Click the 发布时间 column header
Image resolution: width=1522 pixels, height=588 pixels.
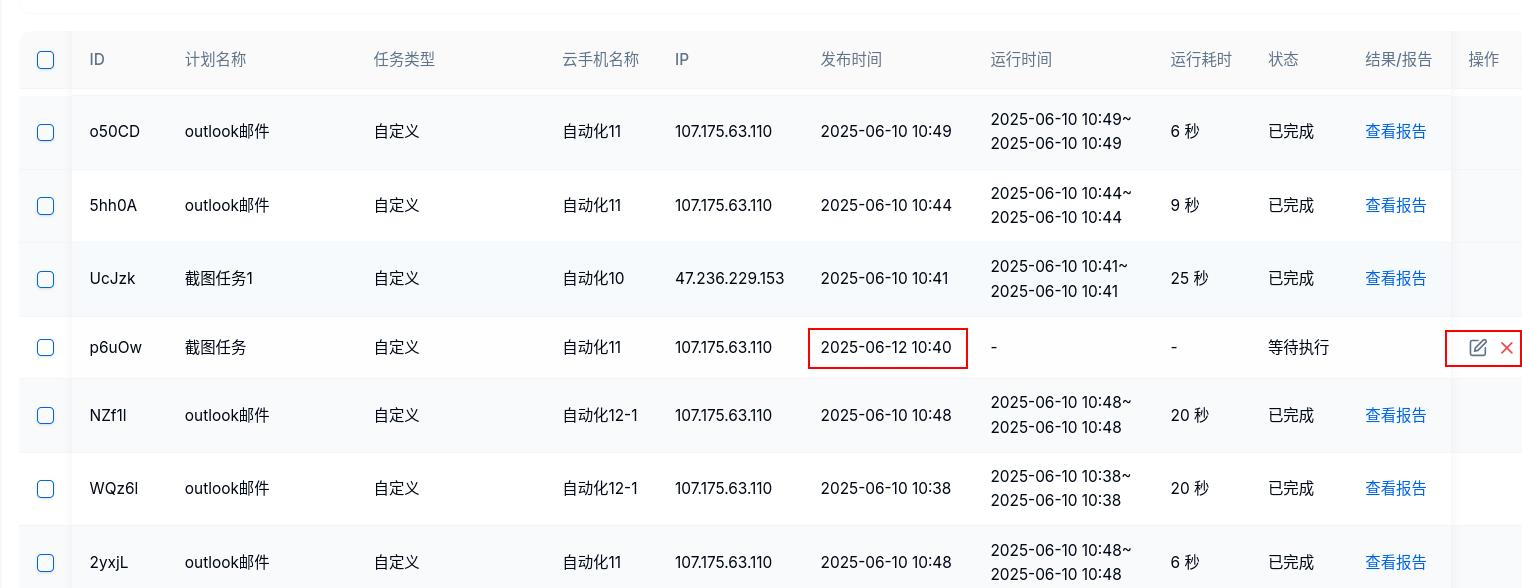tap(851, 60)
